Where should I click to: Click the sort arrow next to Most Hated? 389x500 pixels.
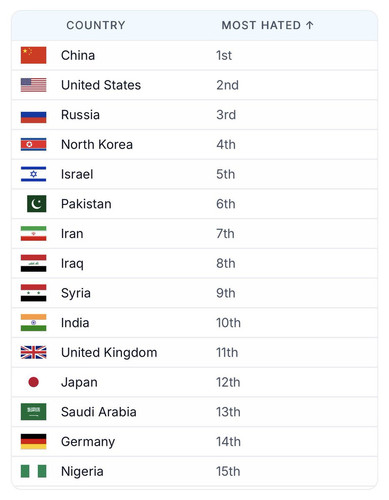(x=309, y=25)
